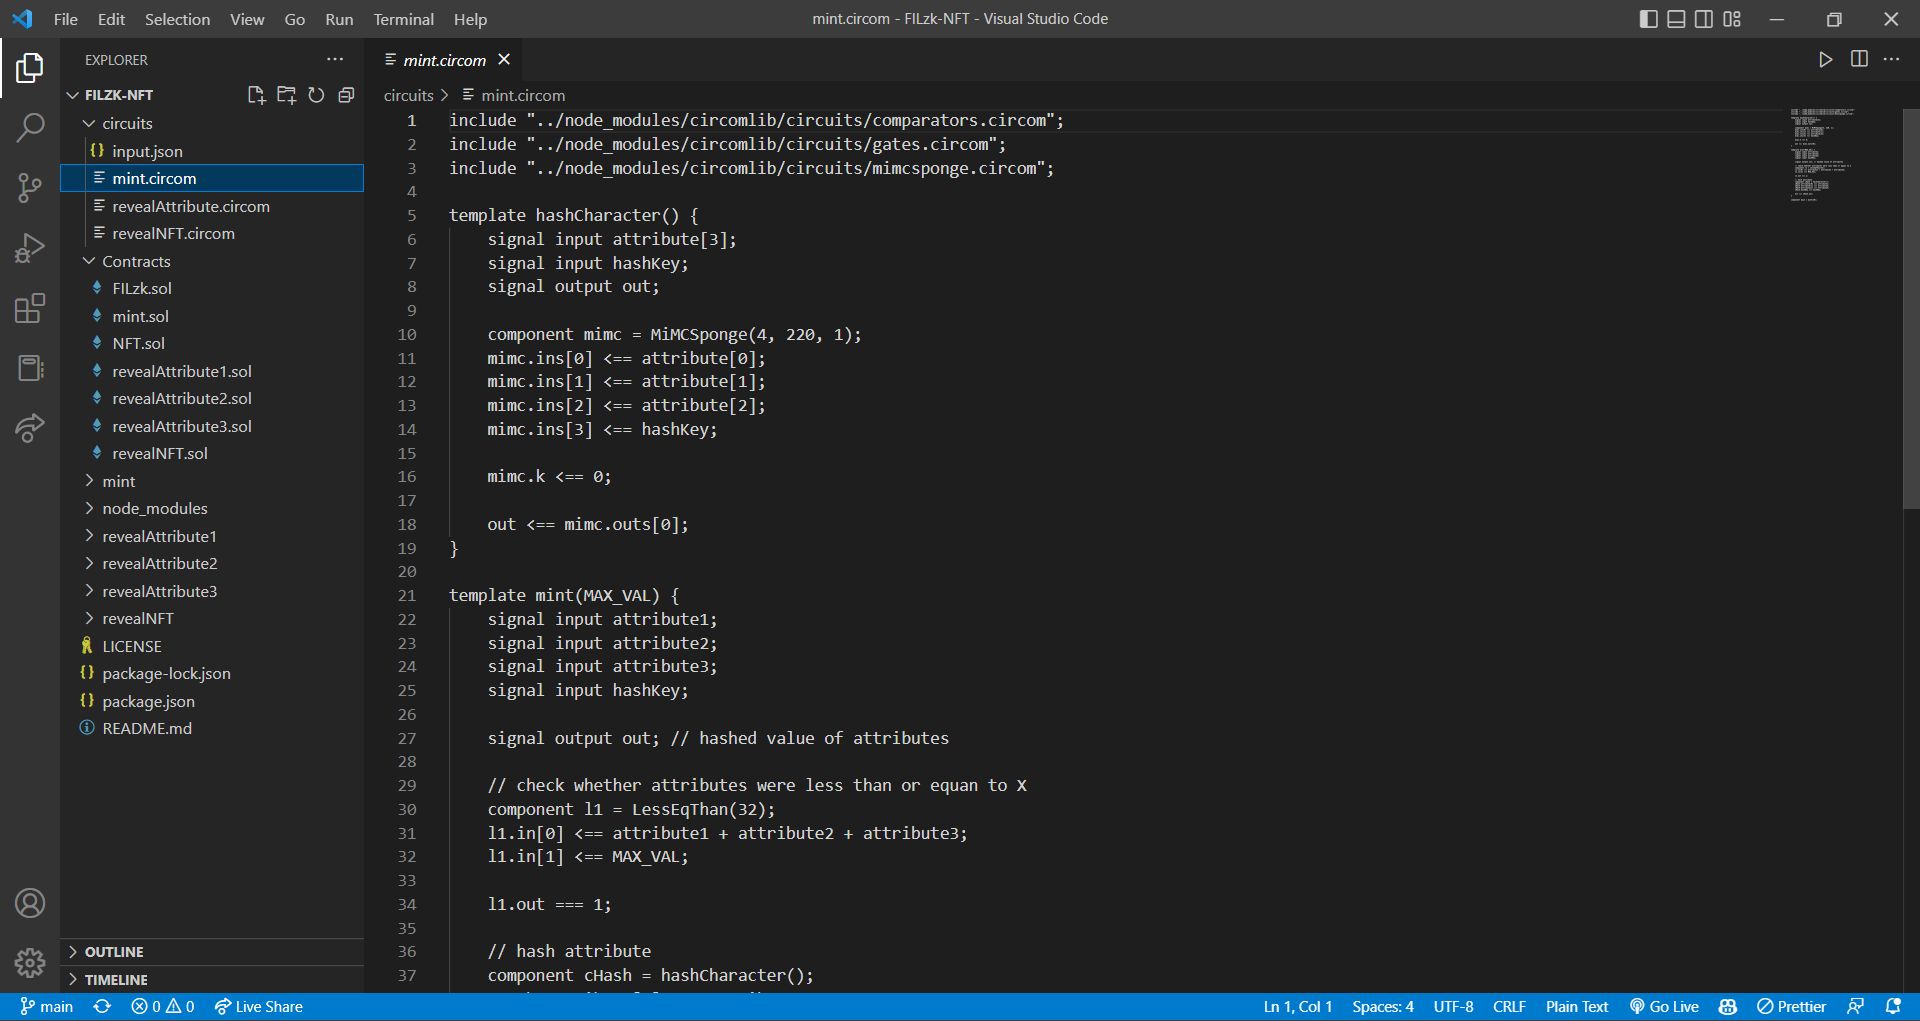
Task: Expand the TIMELINE section
Action: [212, 980]
